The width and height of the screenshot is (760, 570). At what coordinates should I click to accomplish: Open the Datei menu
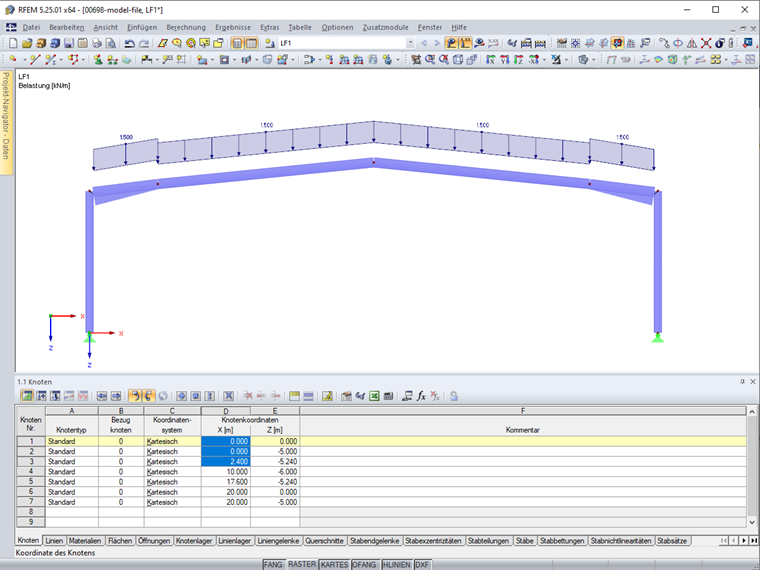31,28
